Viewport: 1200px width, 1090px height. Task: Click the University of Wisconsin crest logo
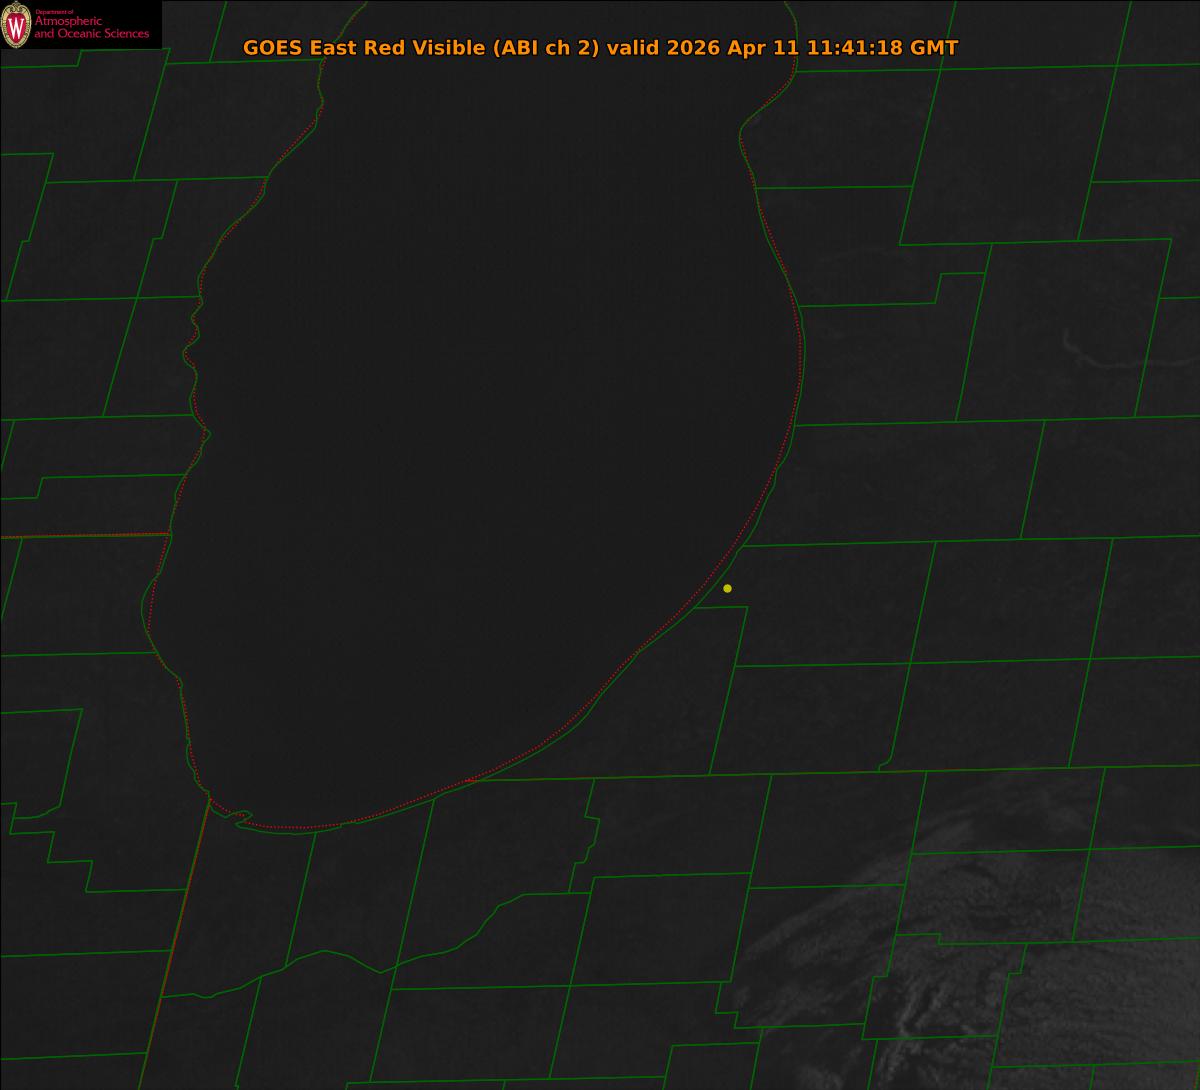(x=16, y=24)
